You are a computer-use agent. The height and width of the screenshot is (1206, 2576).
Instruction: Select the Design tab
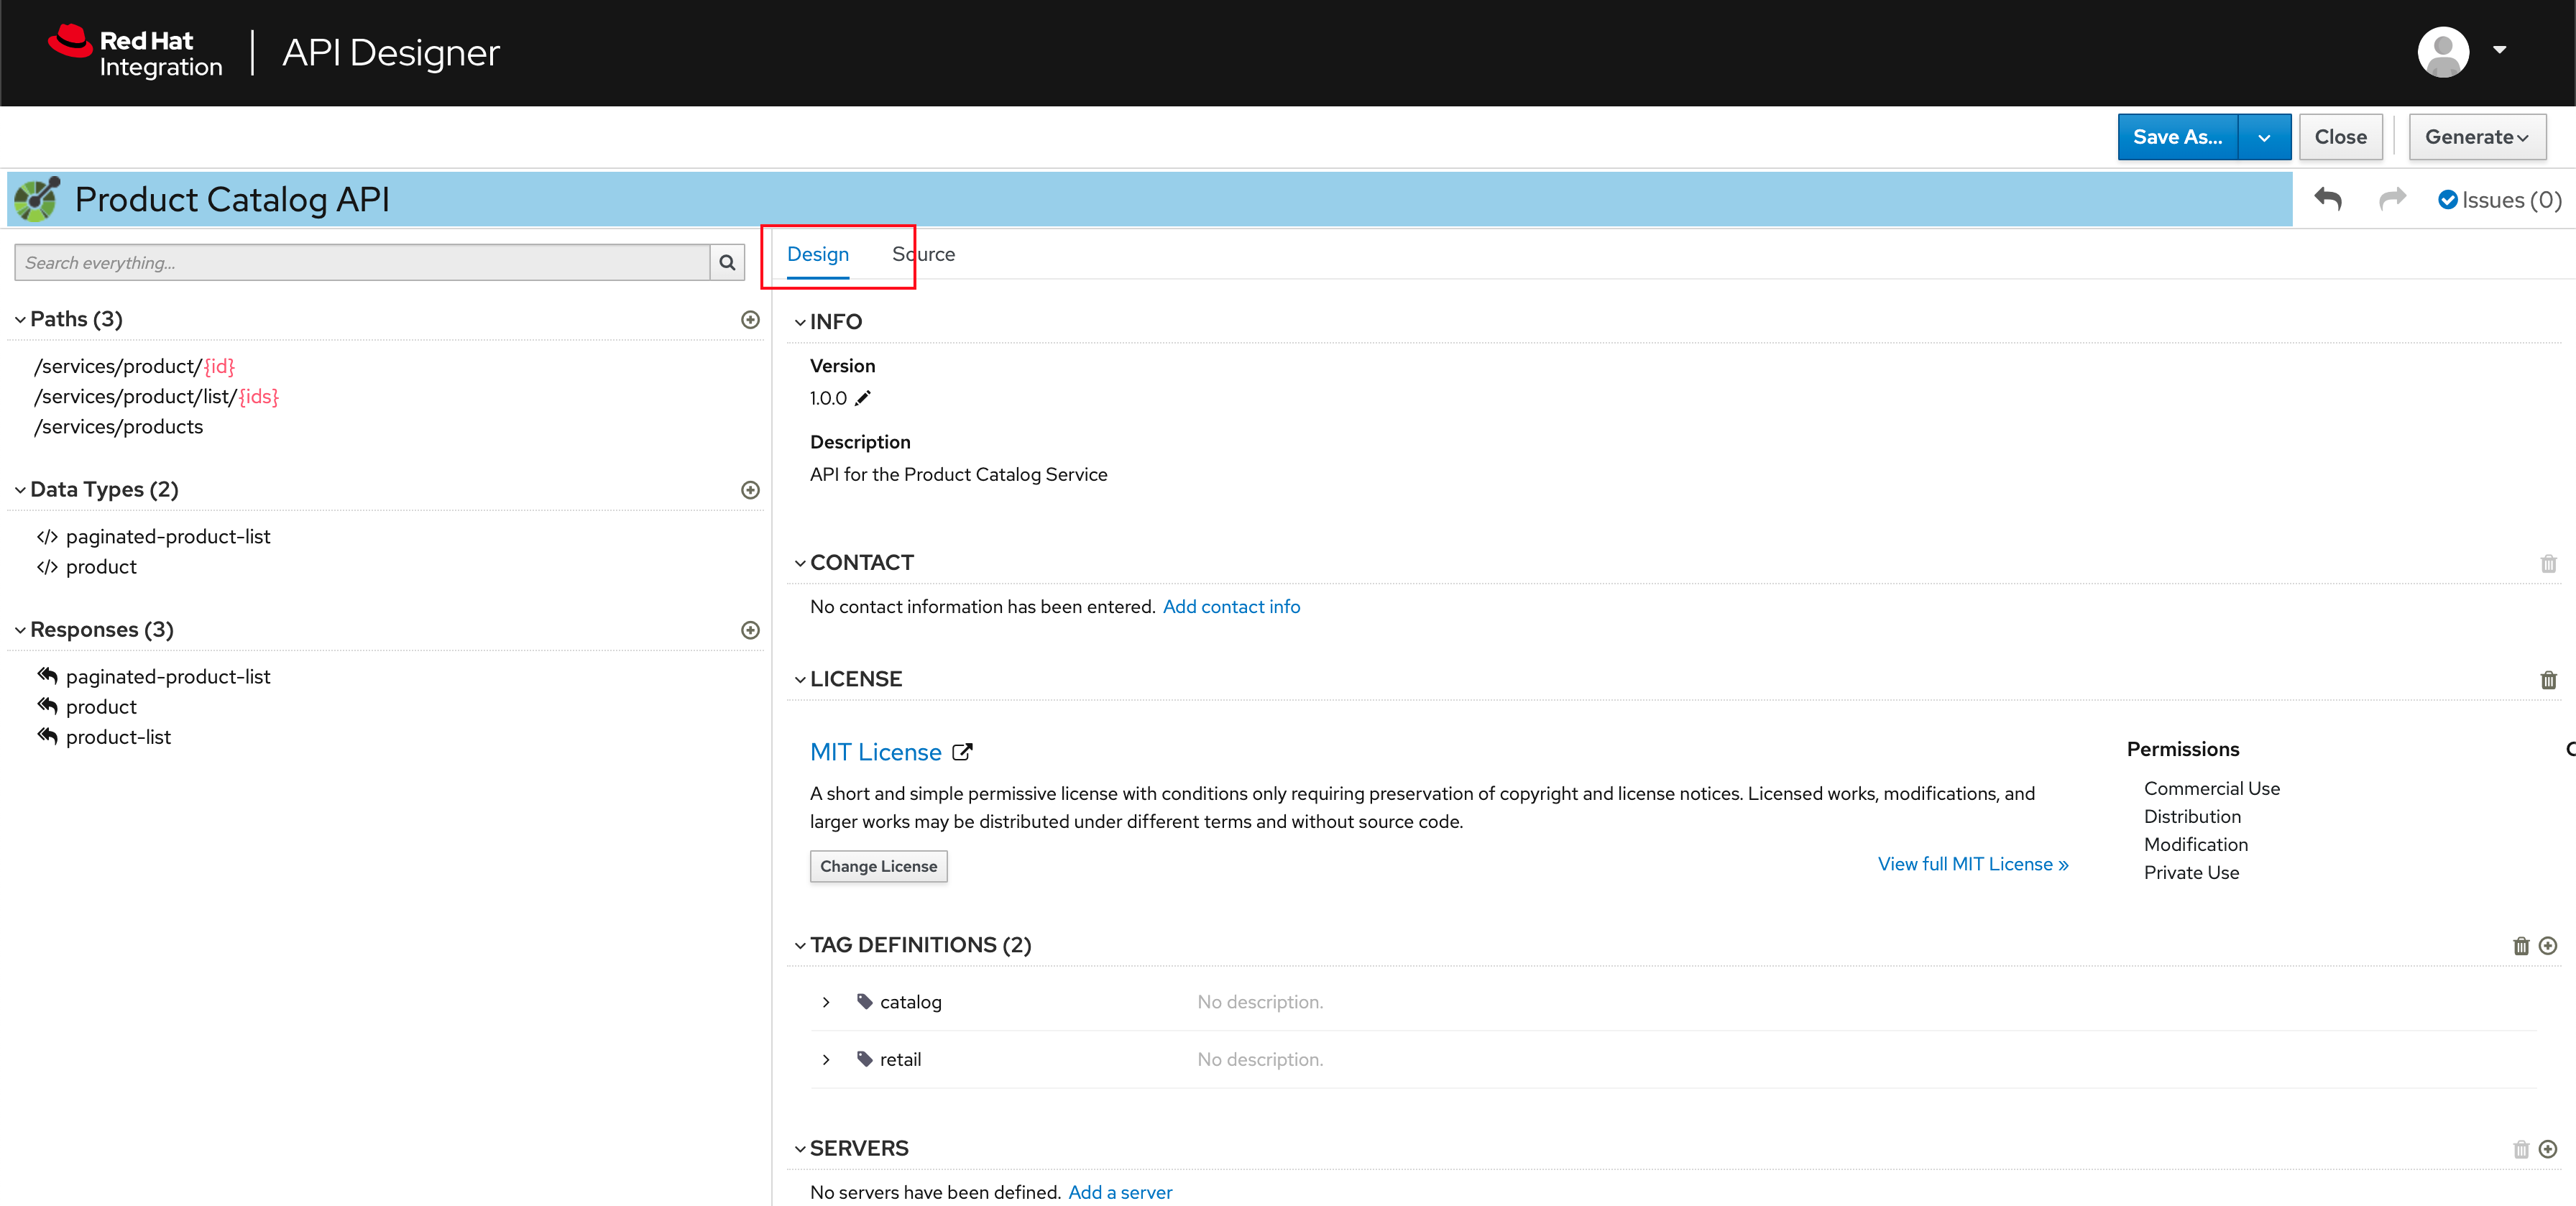[817, 254]
